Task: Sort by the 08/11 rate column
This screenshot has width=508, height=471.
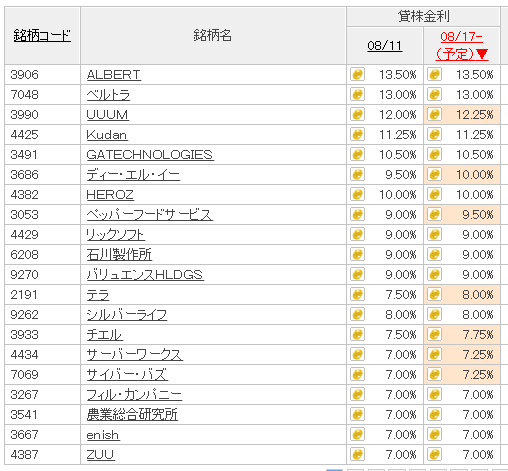Action: coord(385,46)
